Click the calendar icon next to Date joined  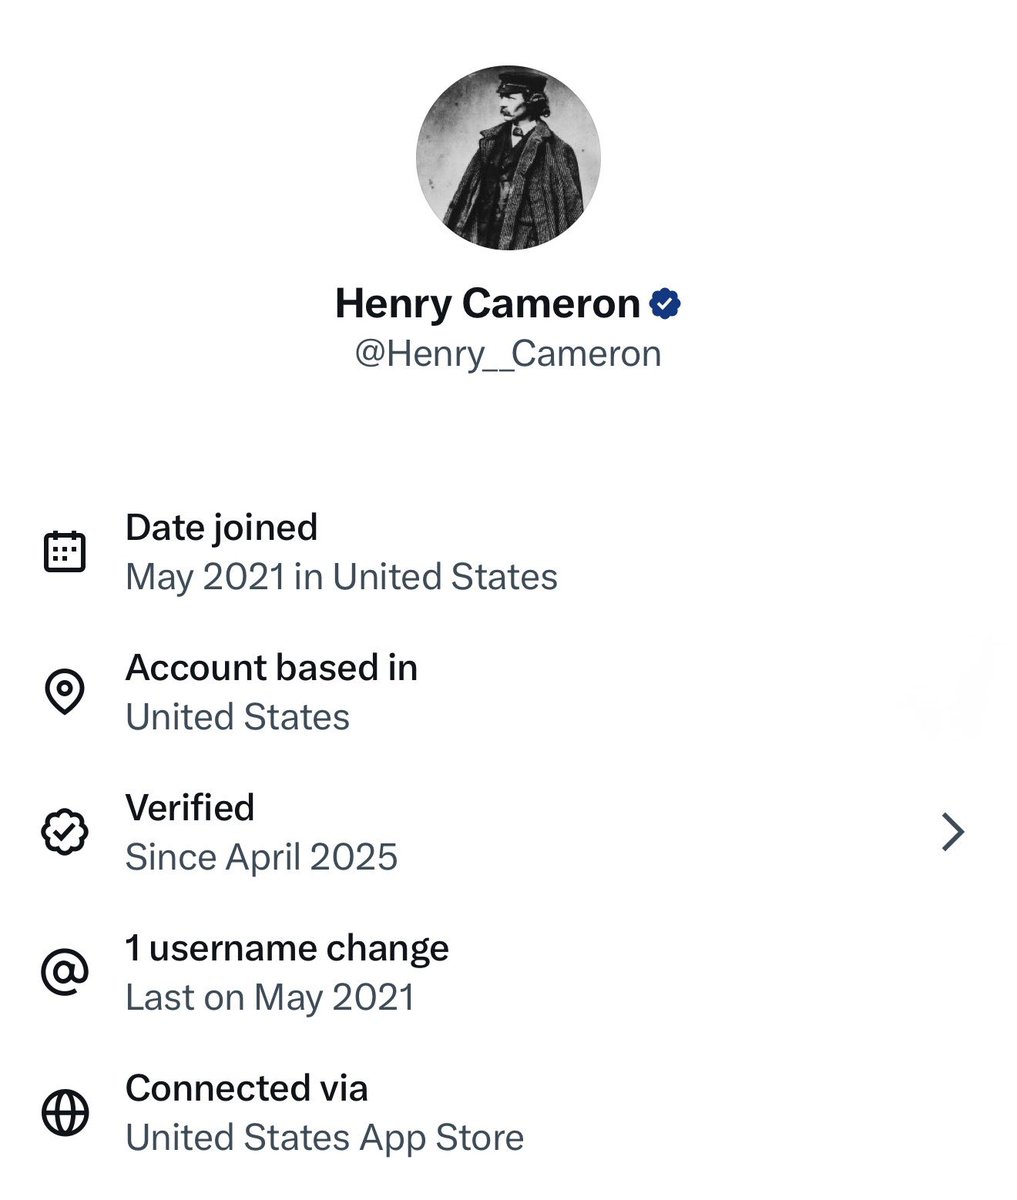pos(65,552)
